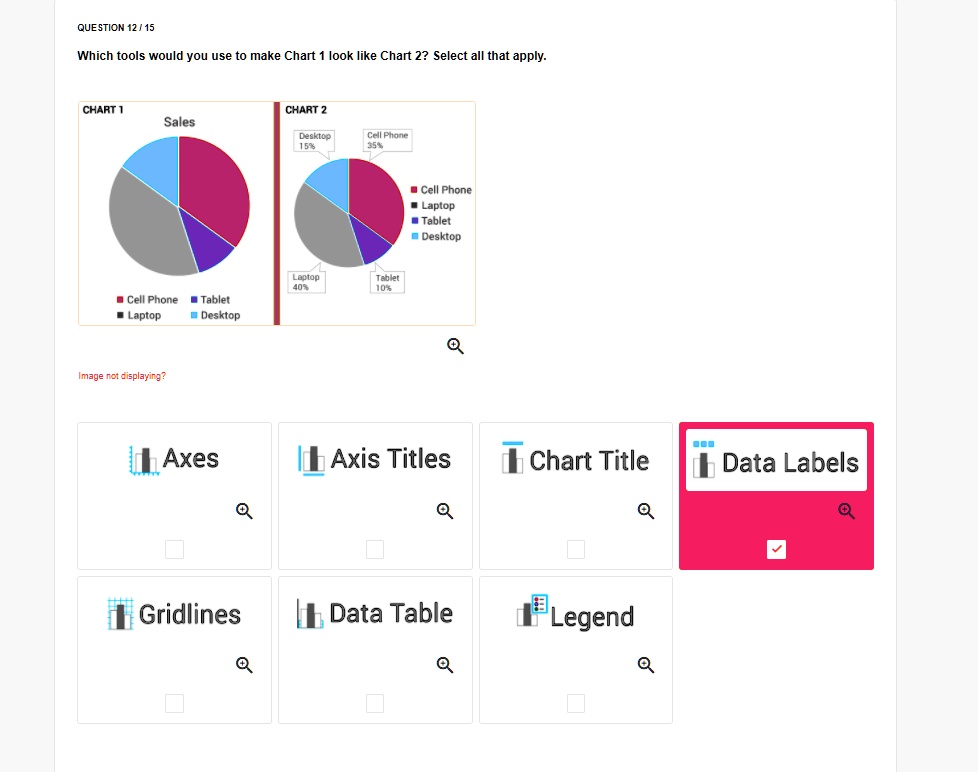Click the Chart 2 pie chart preview
Screen dimensions: 978x772
tap(378, 213)
